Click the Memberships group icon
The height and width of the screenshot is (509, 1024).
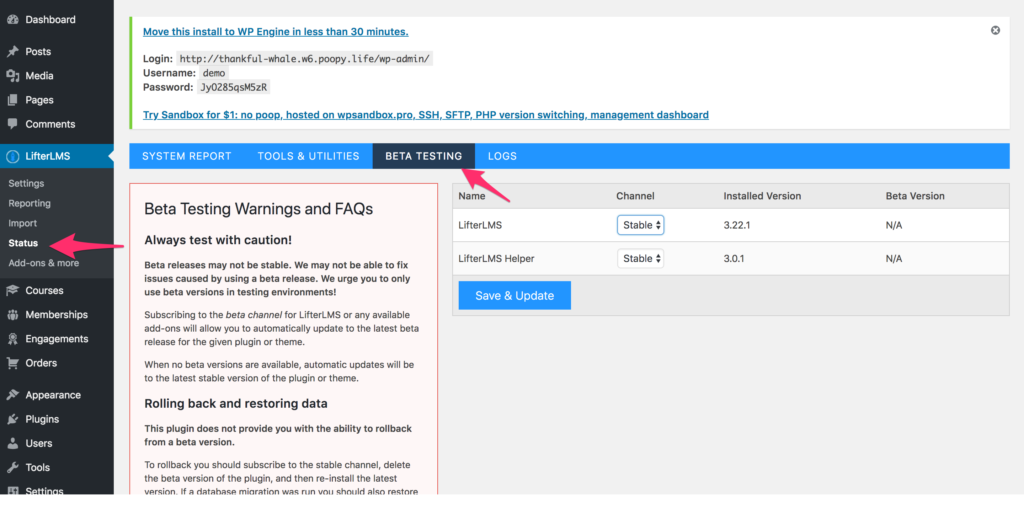coord(12,314)
